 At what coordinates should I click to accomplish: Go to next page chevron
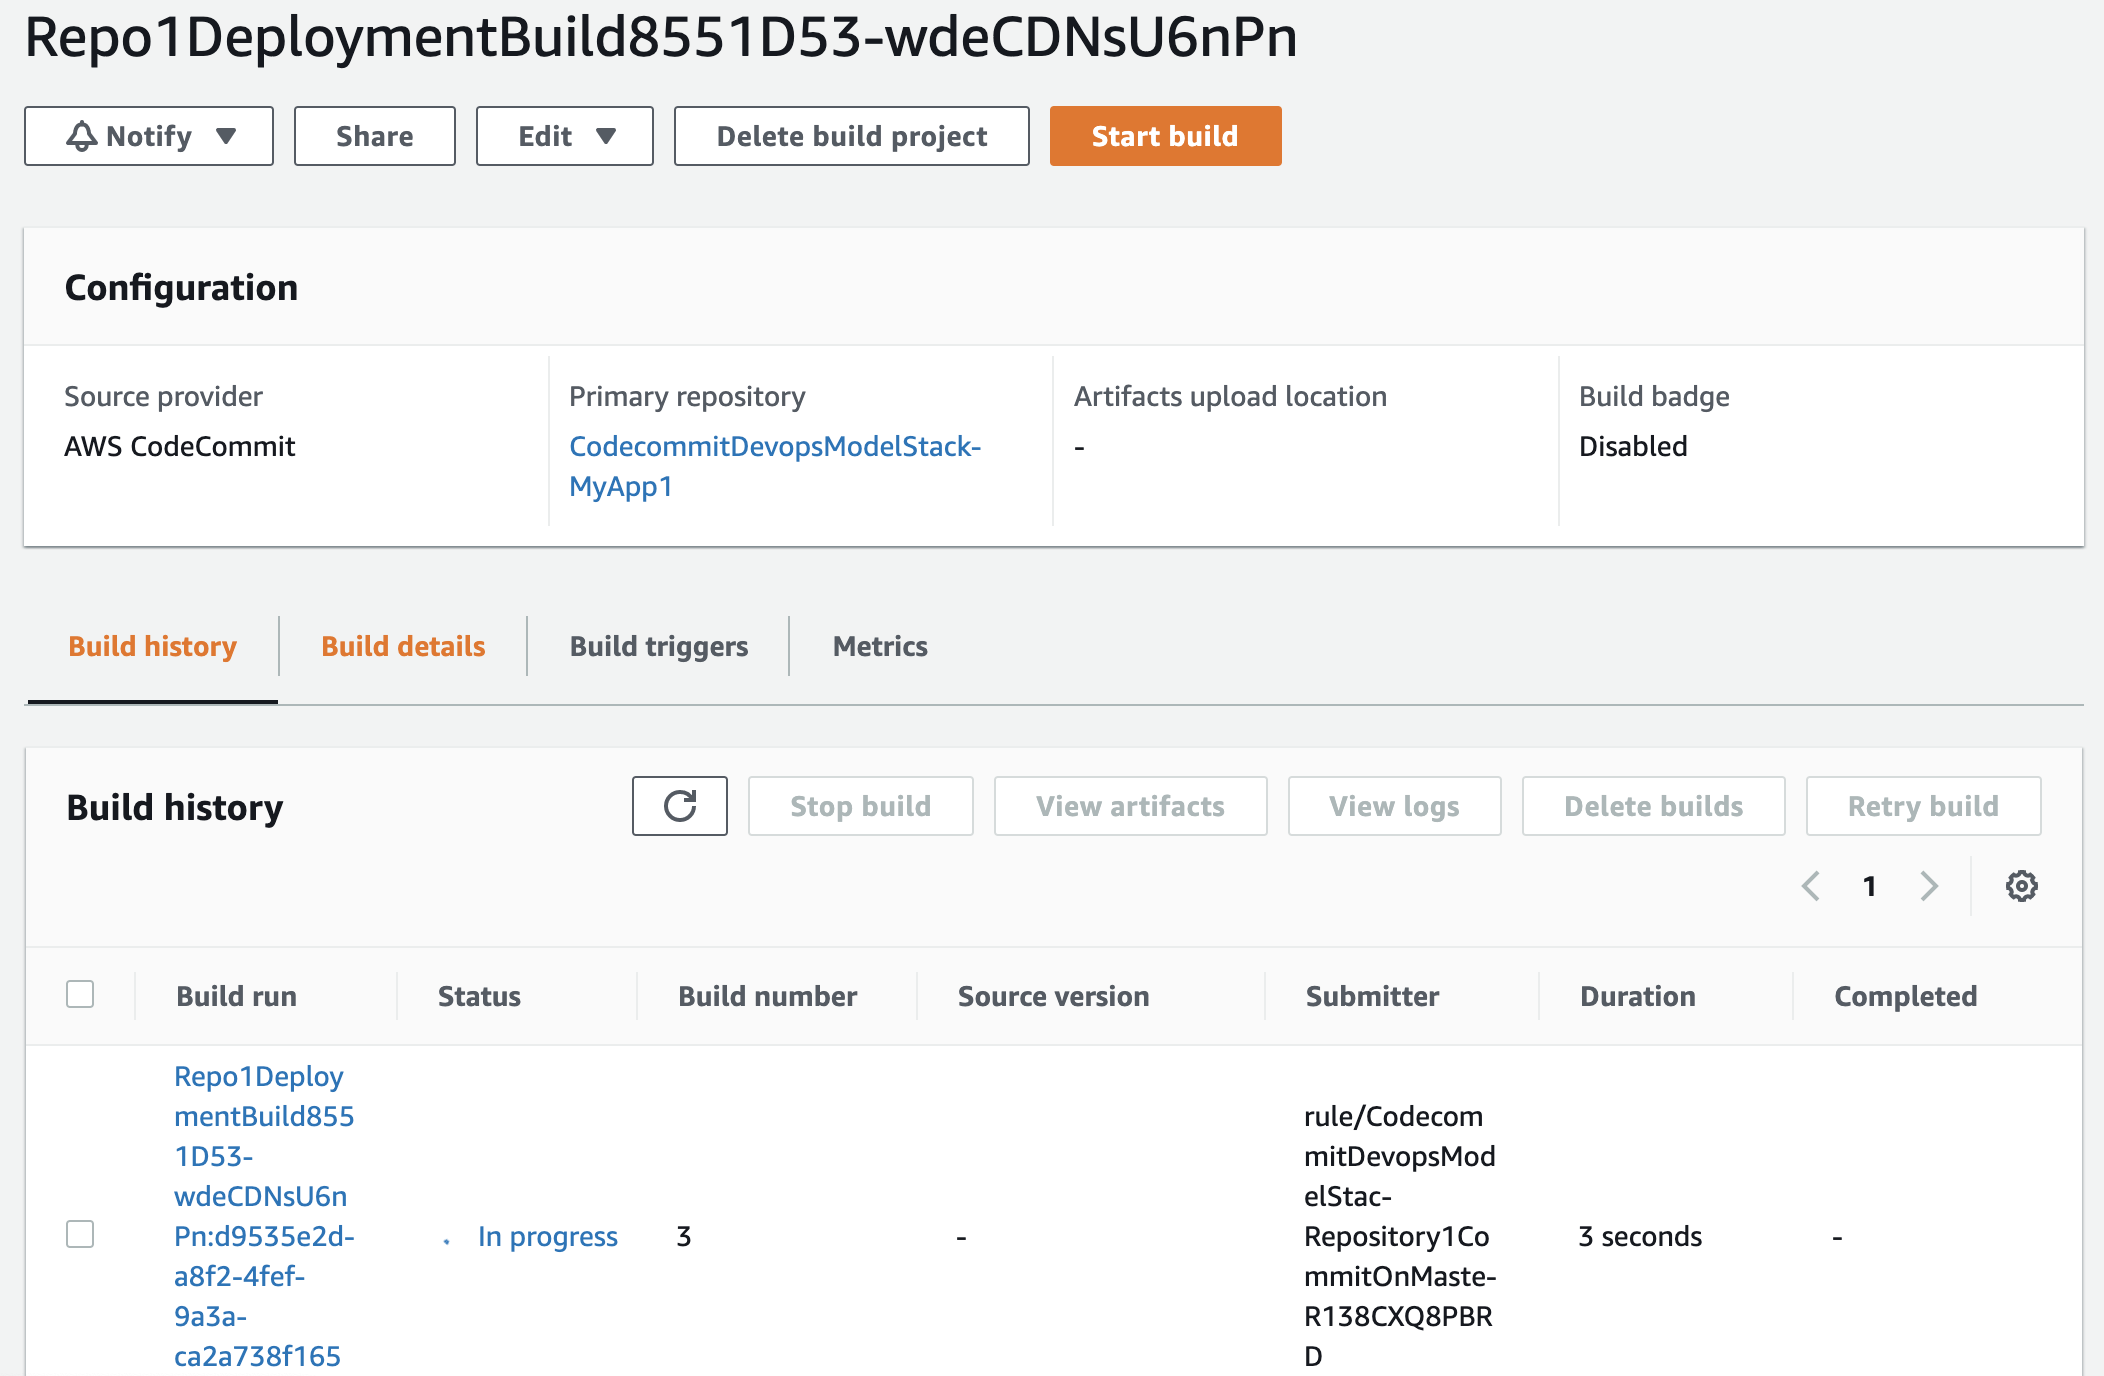pyautogui.click(x=1929, y=886)
